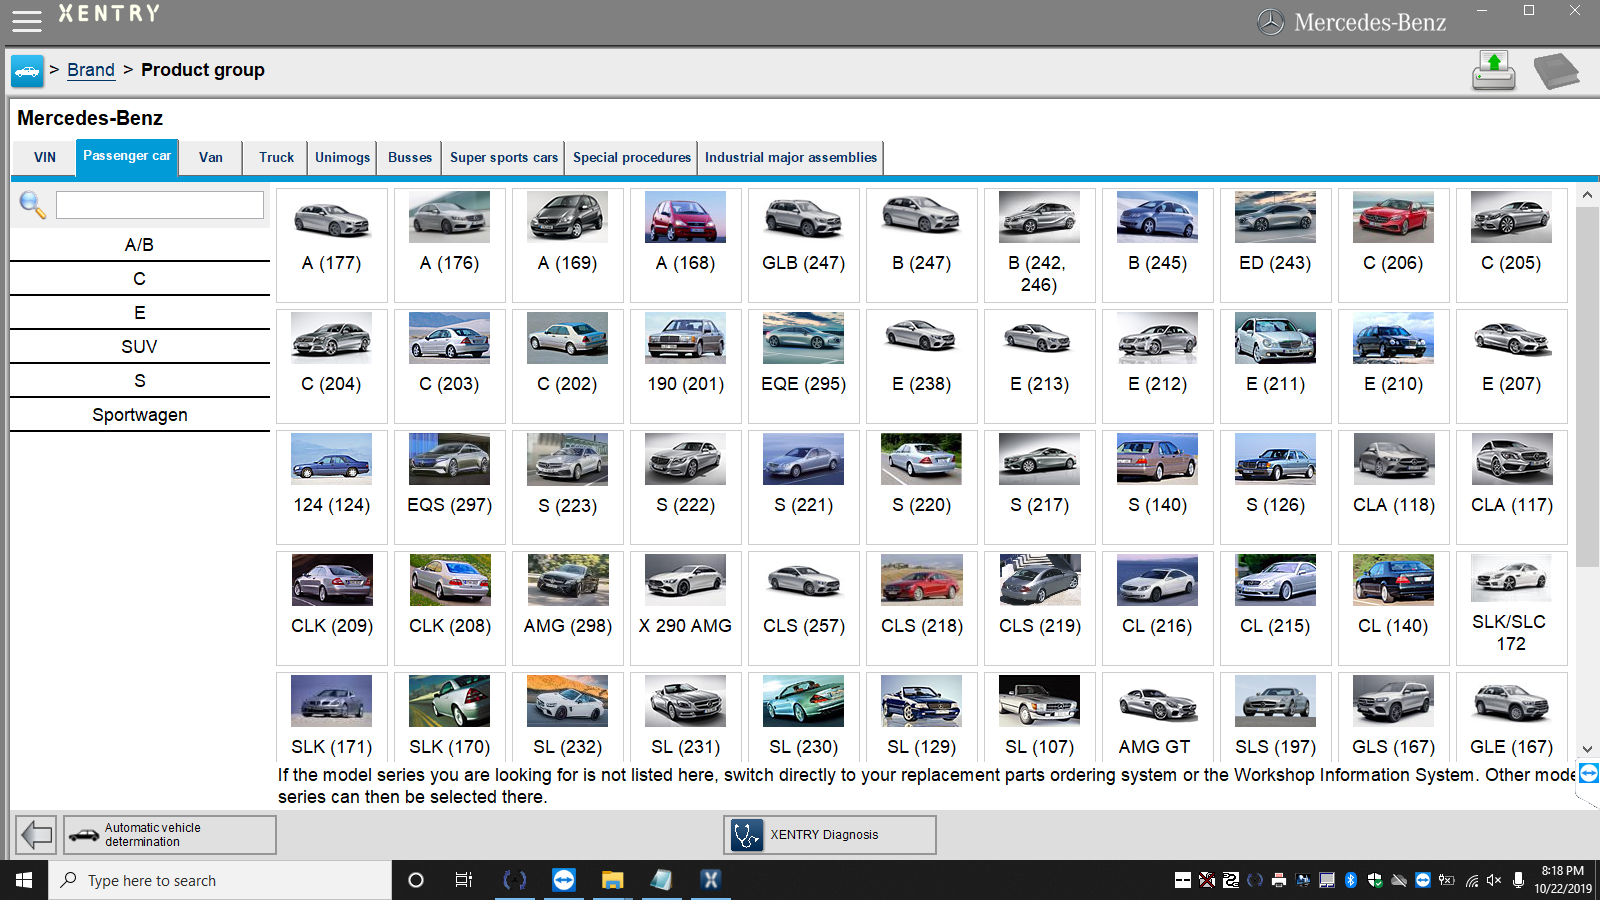Filter by the SUV category
The height and width of the screenshot is (900, 1600).
(x=140, y=347)
